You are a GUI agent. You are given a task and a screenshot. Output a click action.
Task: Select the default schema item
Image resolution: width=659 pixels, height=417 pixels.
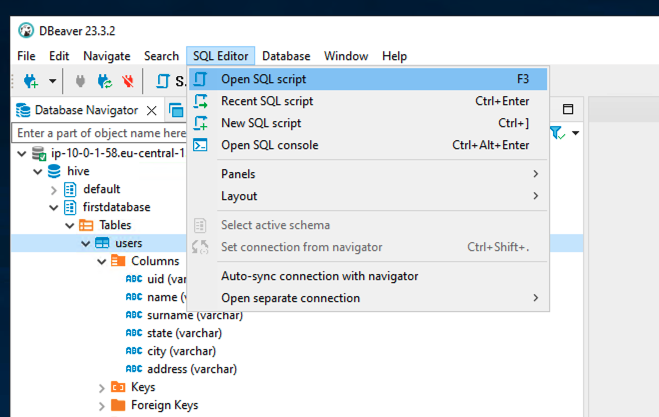coord(102,189)
